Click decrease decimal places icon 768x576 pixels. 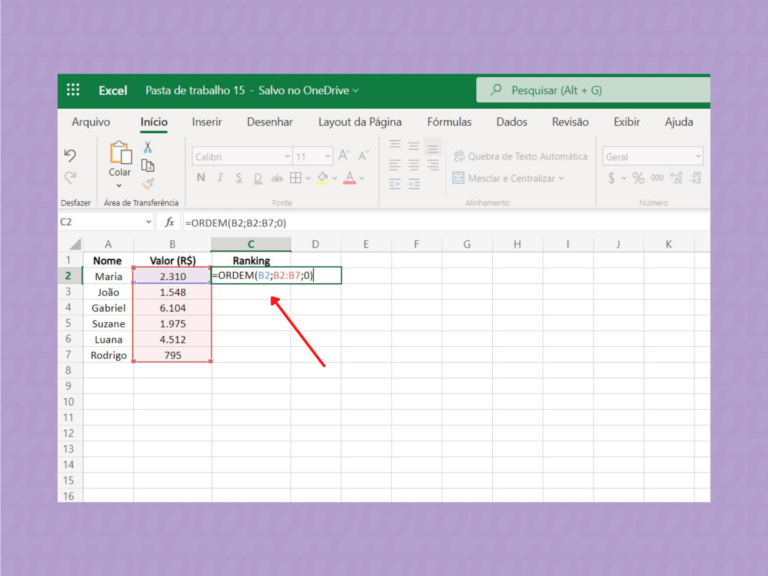[676, 178]
